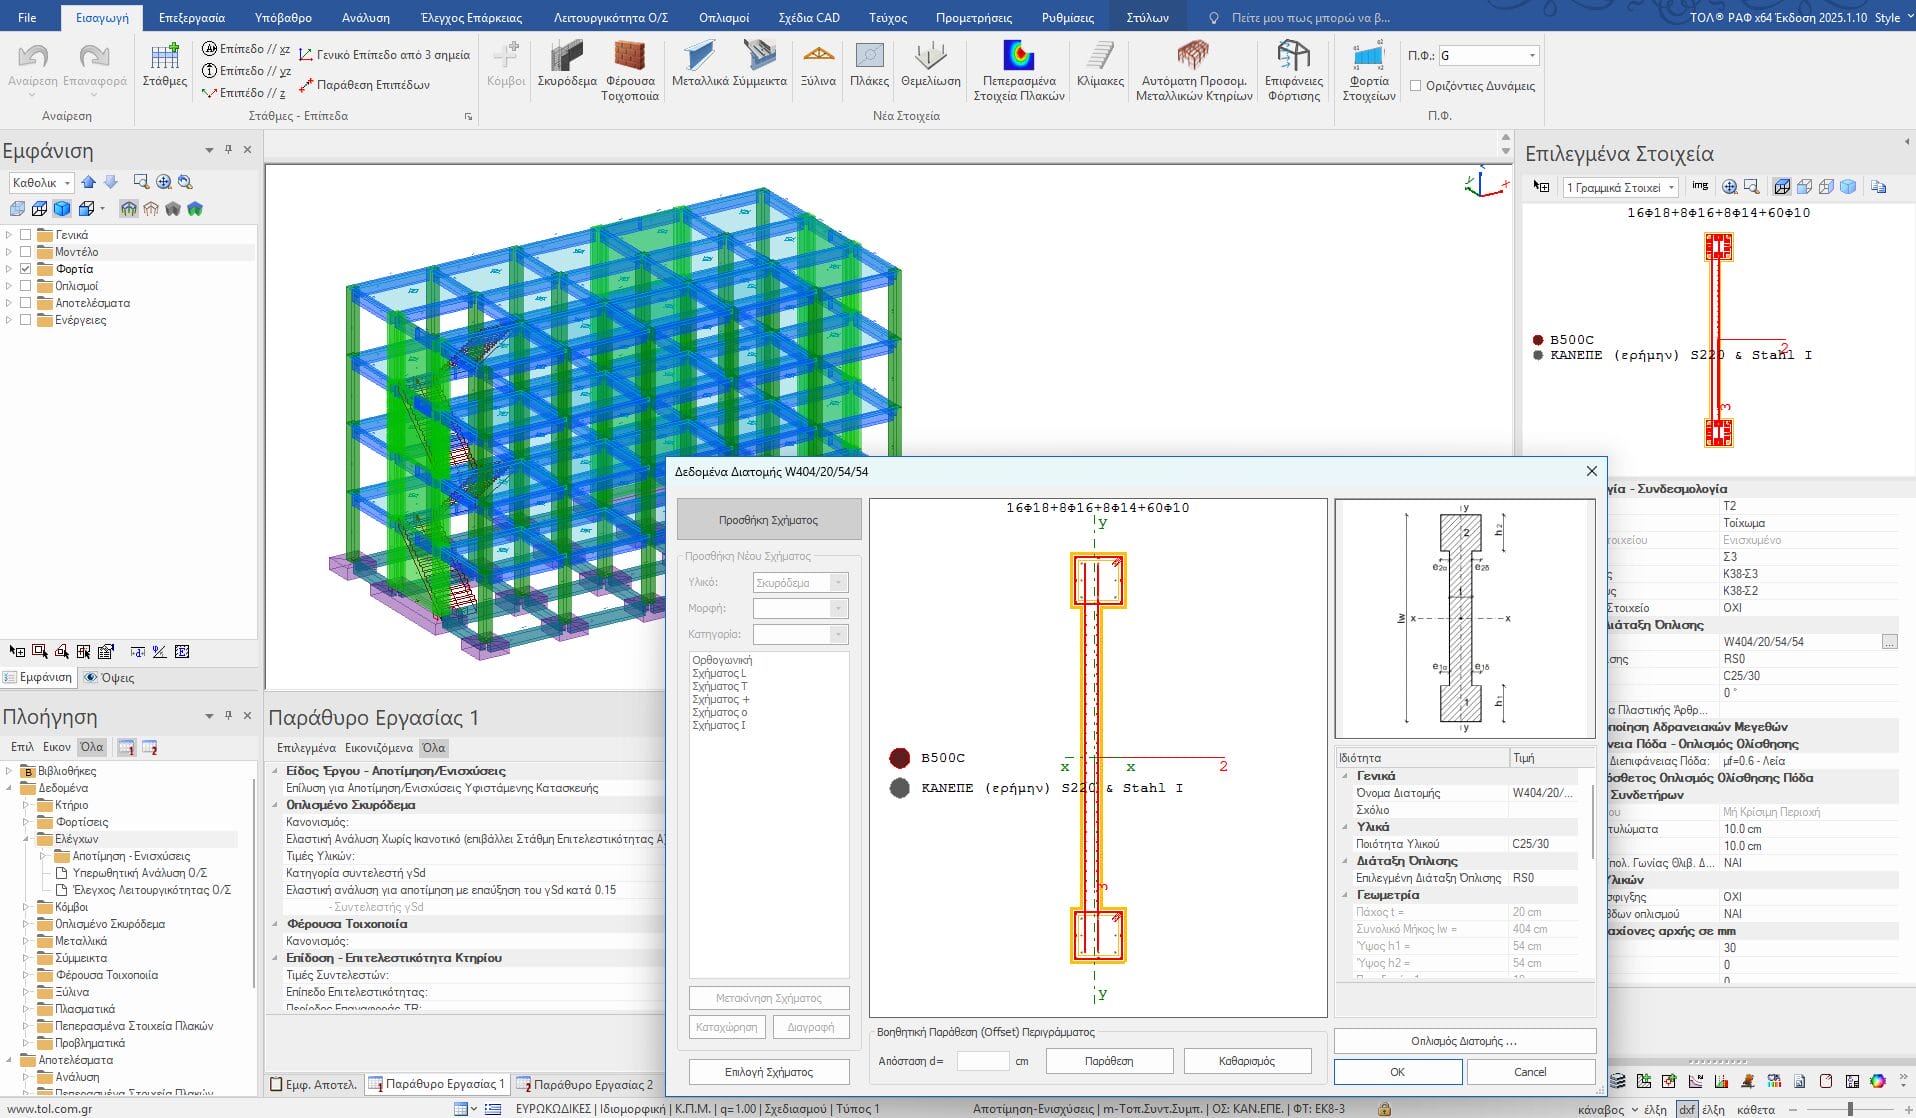This screenshot has width=1916, height=1118.
Task: Switch to the Ανάλυση ribbon tab
Action: pos(365,18)
